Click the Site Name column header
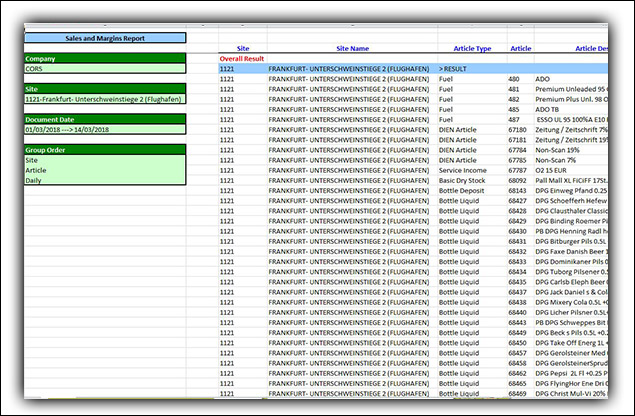Screen dimensions: 635x416 [352, 48]
